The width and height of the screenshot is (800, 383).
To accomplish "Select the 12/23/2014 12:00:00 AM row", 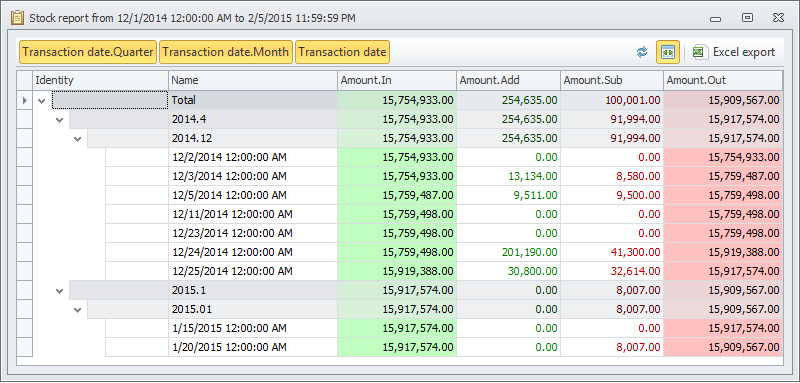I will pyautogui.click(x=399, y=234).
